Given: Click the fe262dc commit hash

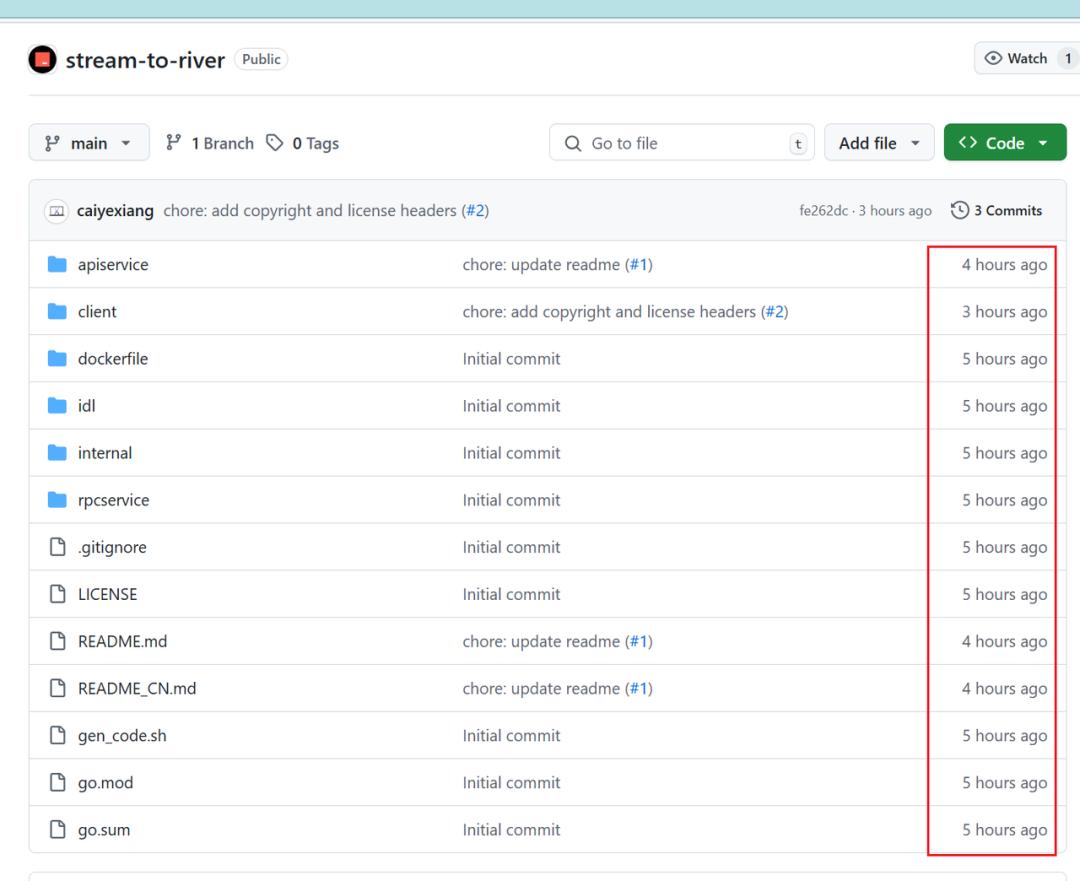Looking at the screenshot, I should [x=822, y=211].
